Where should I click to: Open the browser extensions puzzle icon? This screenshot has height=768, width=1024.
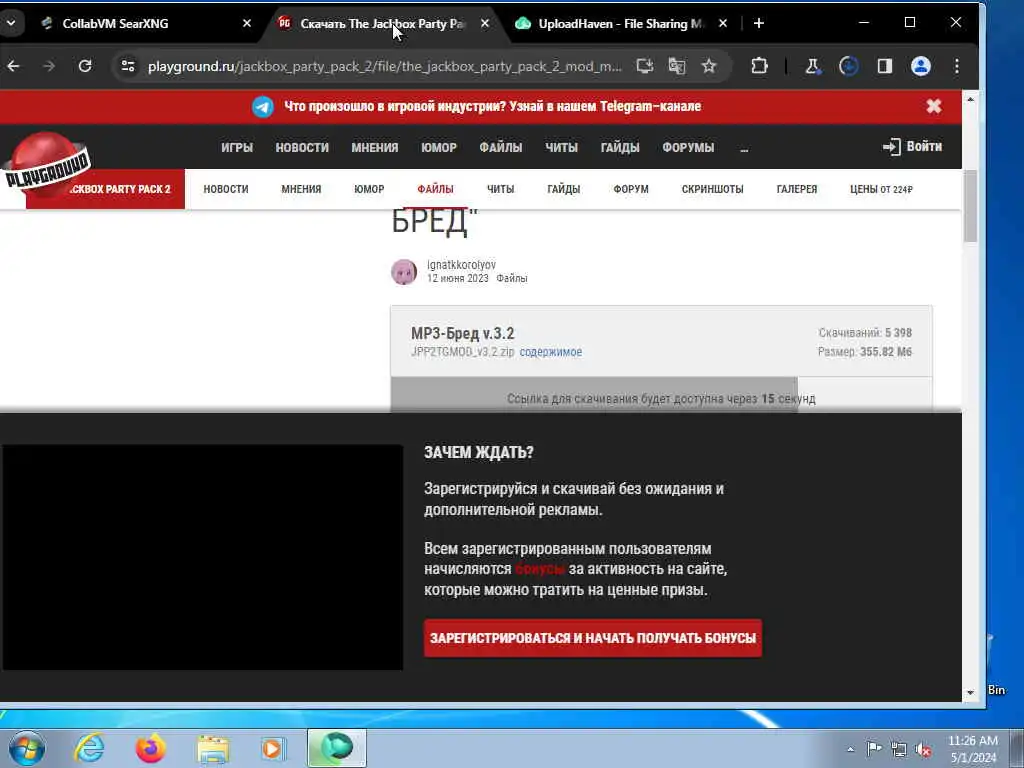(x=759, y=66)
